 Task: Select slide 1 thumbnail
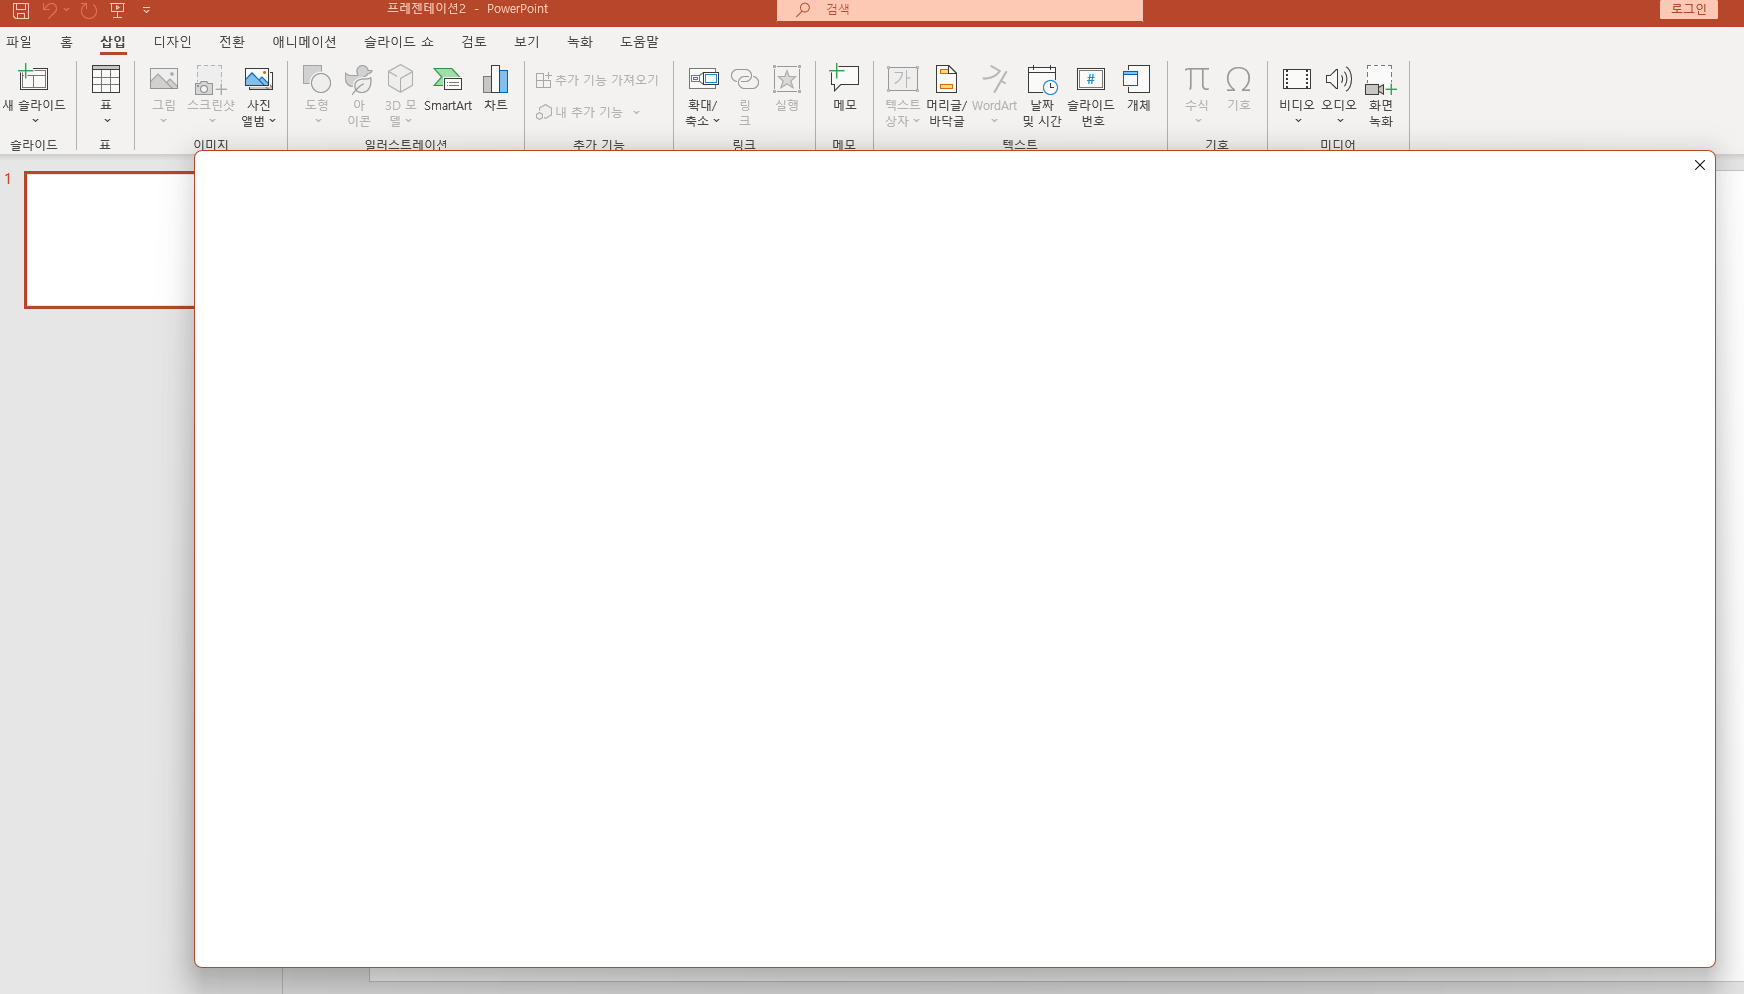pos(109,240)
